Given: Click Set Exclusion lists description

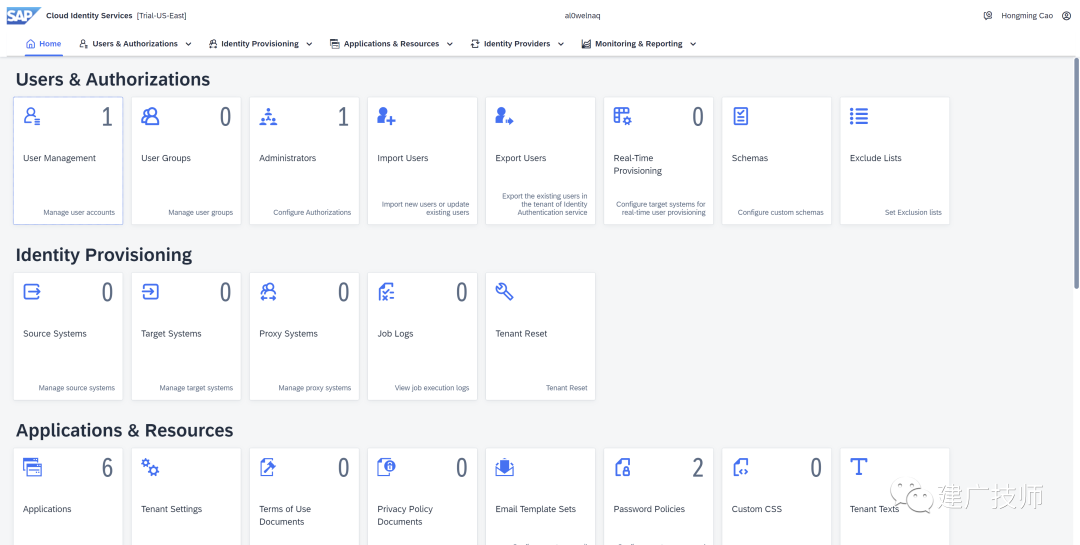Looking at the screenshot, I should click(913, 212).
